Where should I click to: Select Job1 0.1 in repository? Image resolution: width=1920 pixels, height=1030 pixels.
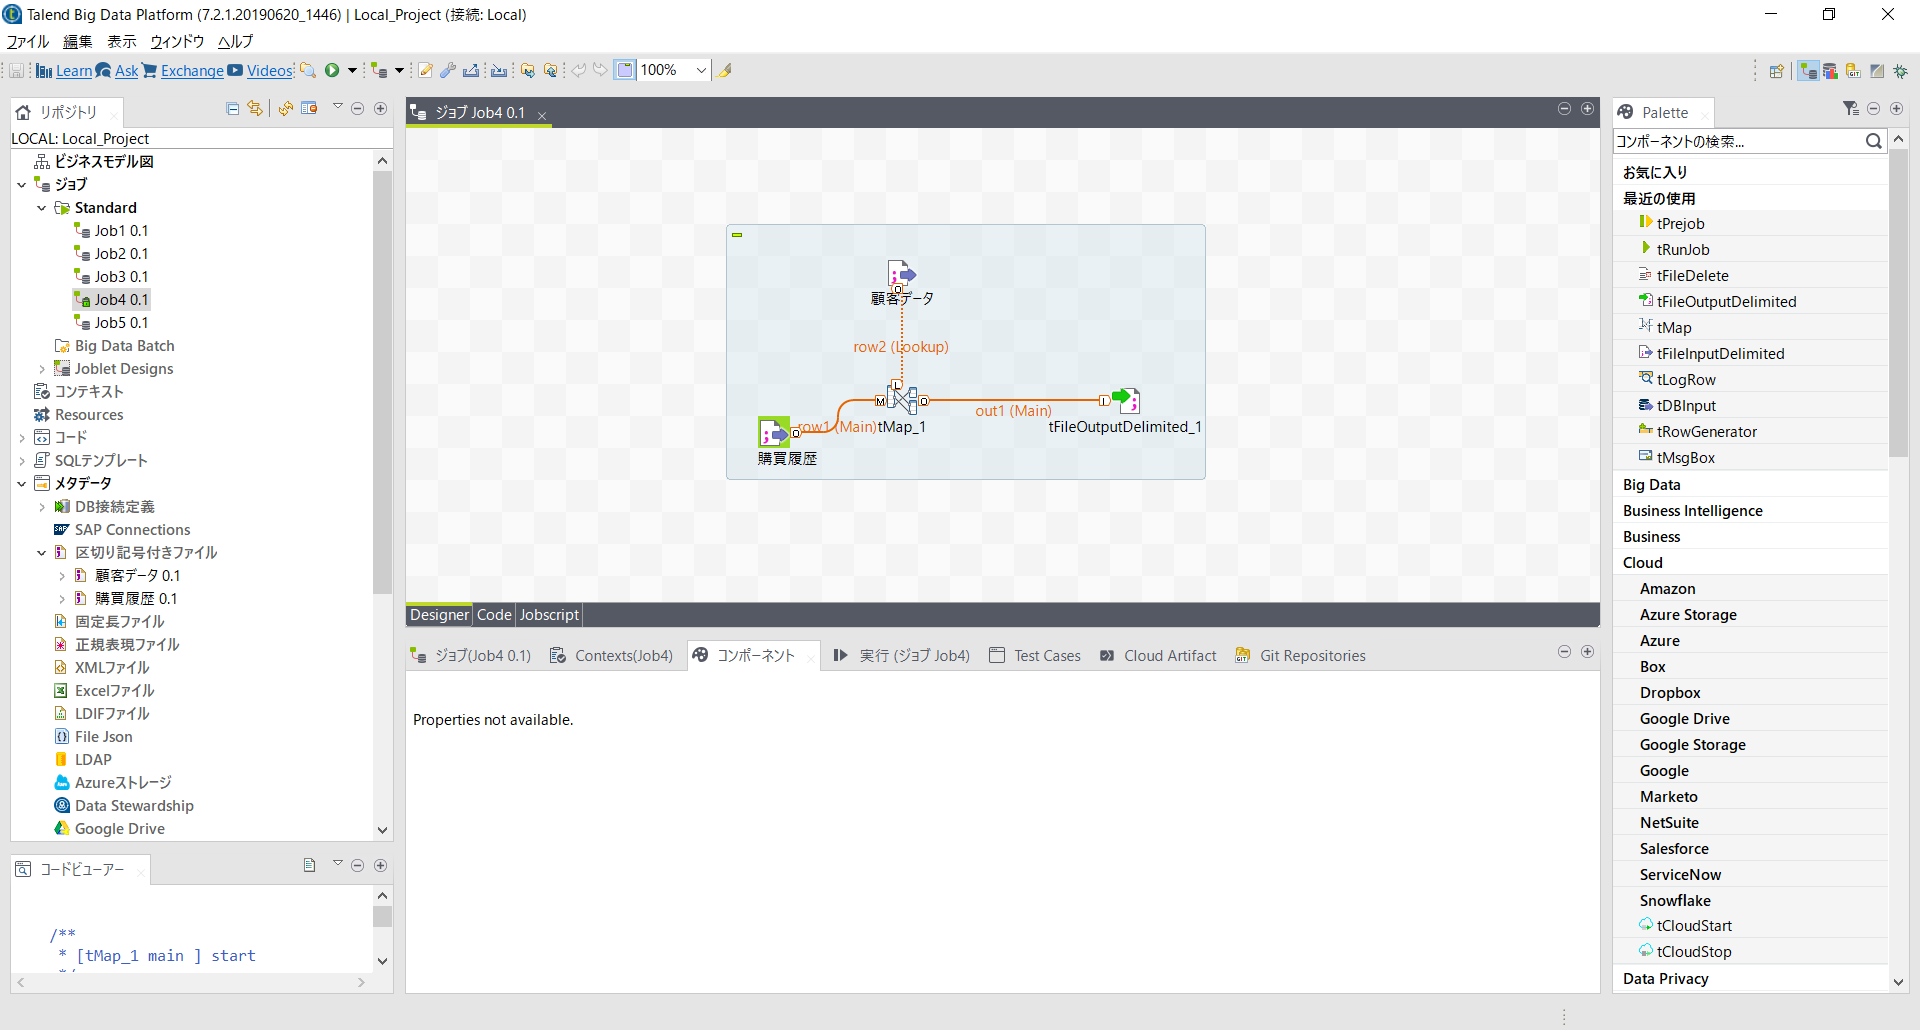[x=121, y=231]
